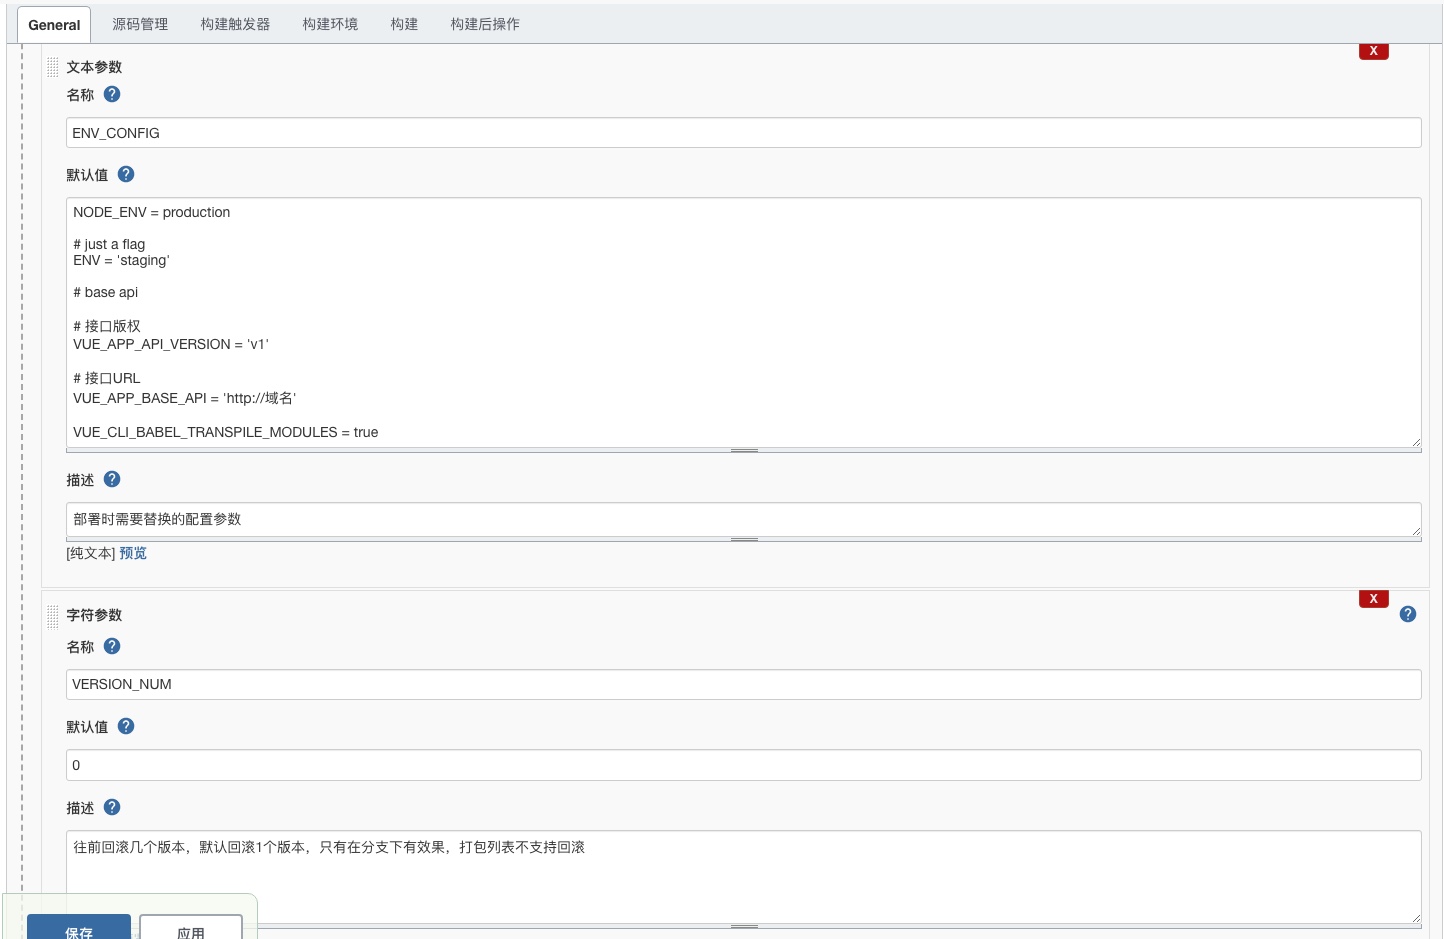Click the [纯文本] label
This screenshot has height=939, width=1444.
91,553
